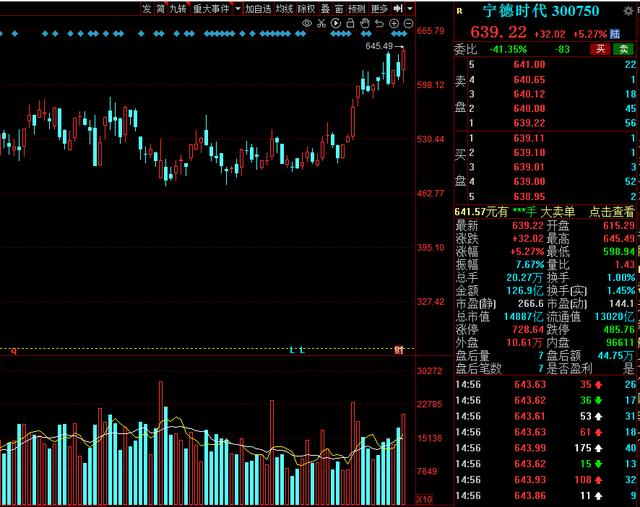Click sell level 4 price 640.65
Viewport: 640px width, 507px height.
tap(529, 80)
